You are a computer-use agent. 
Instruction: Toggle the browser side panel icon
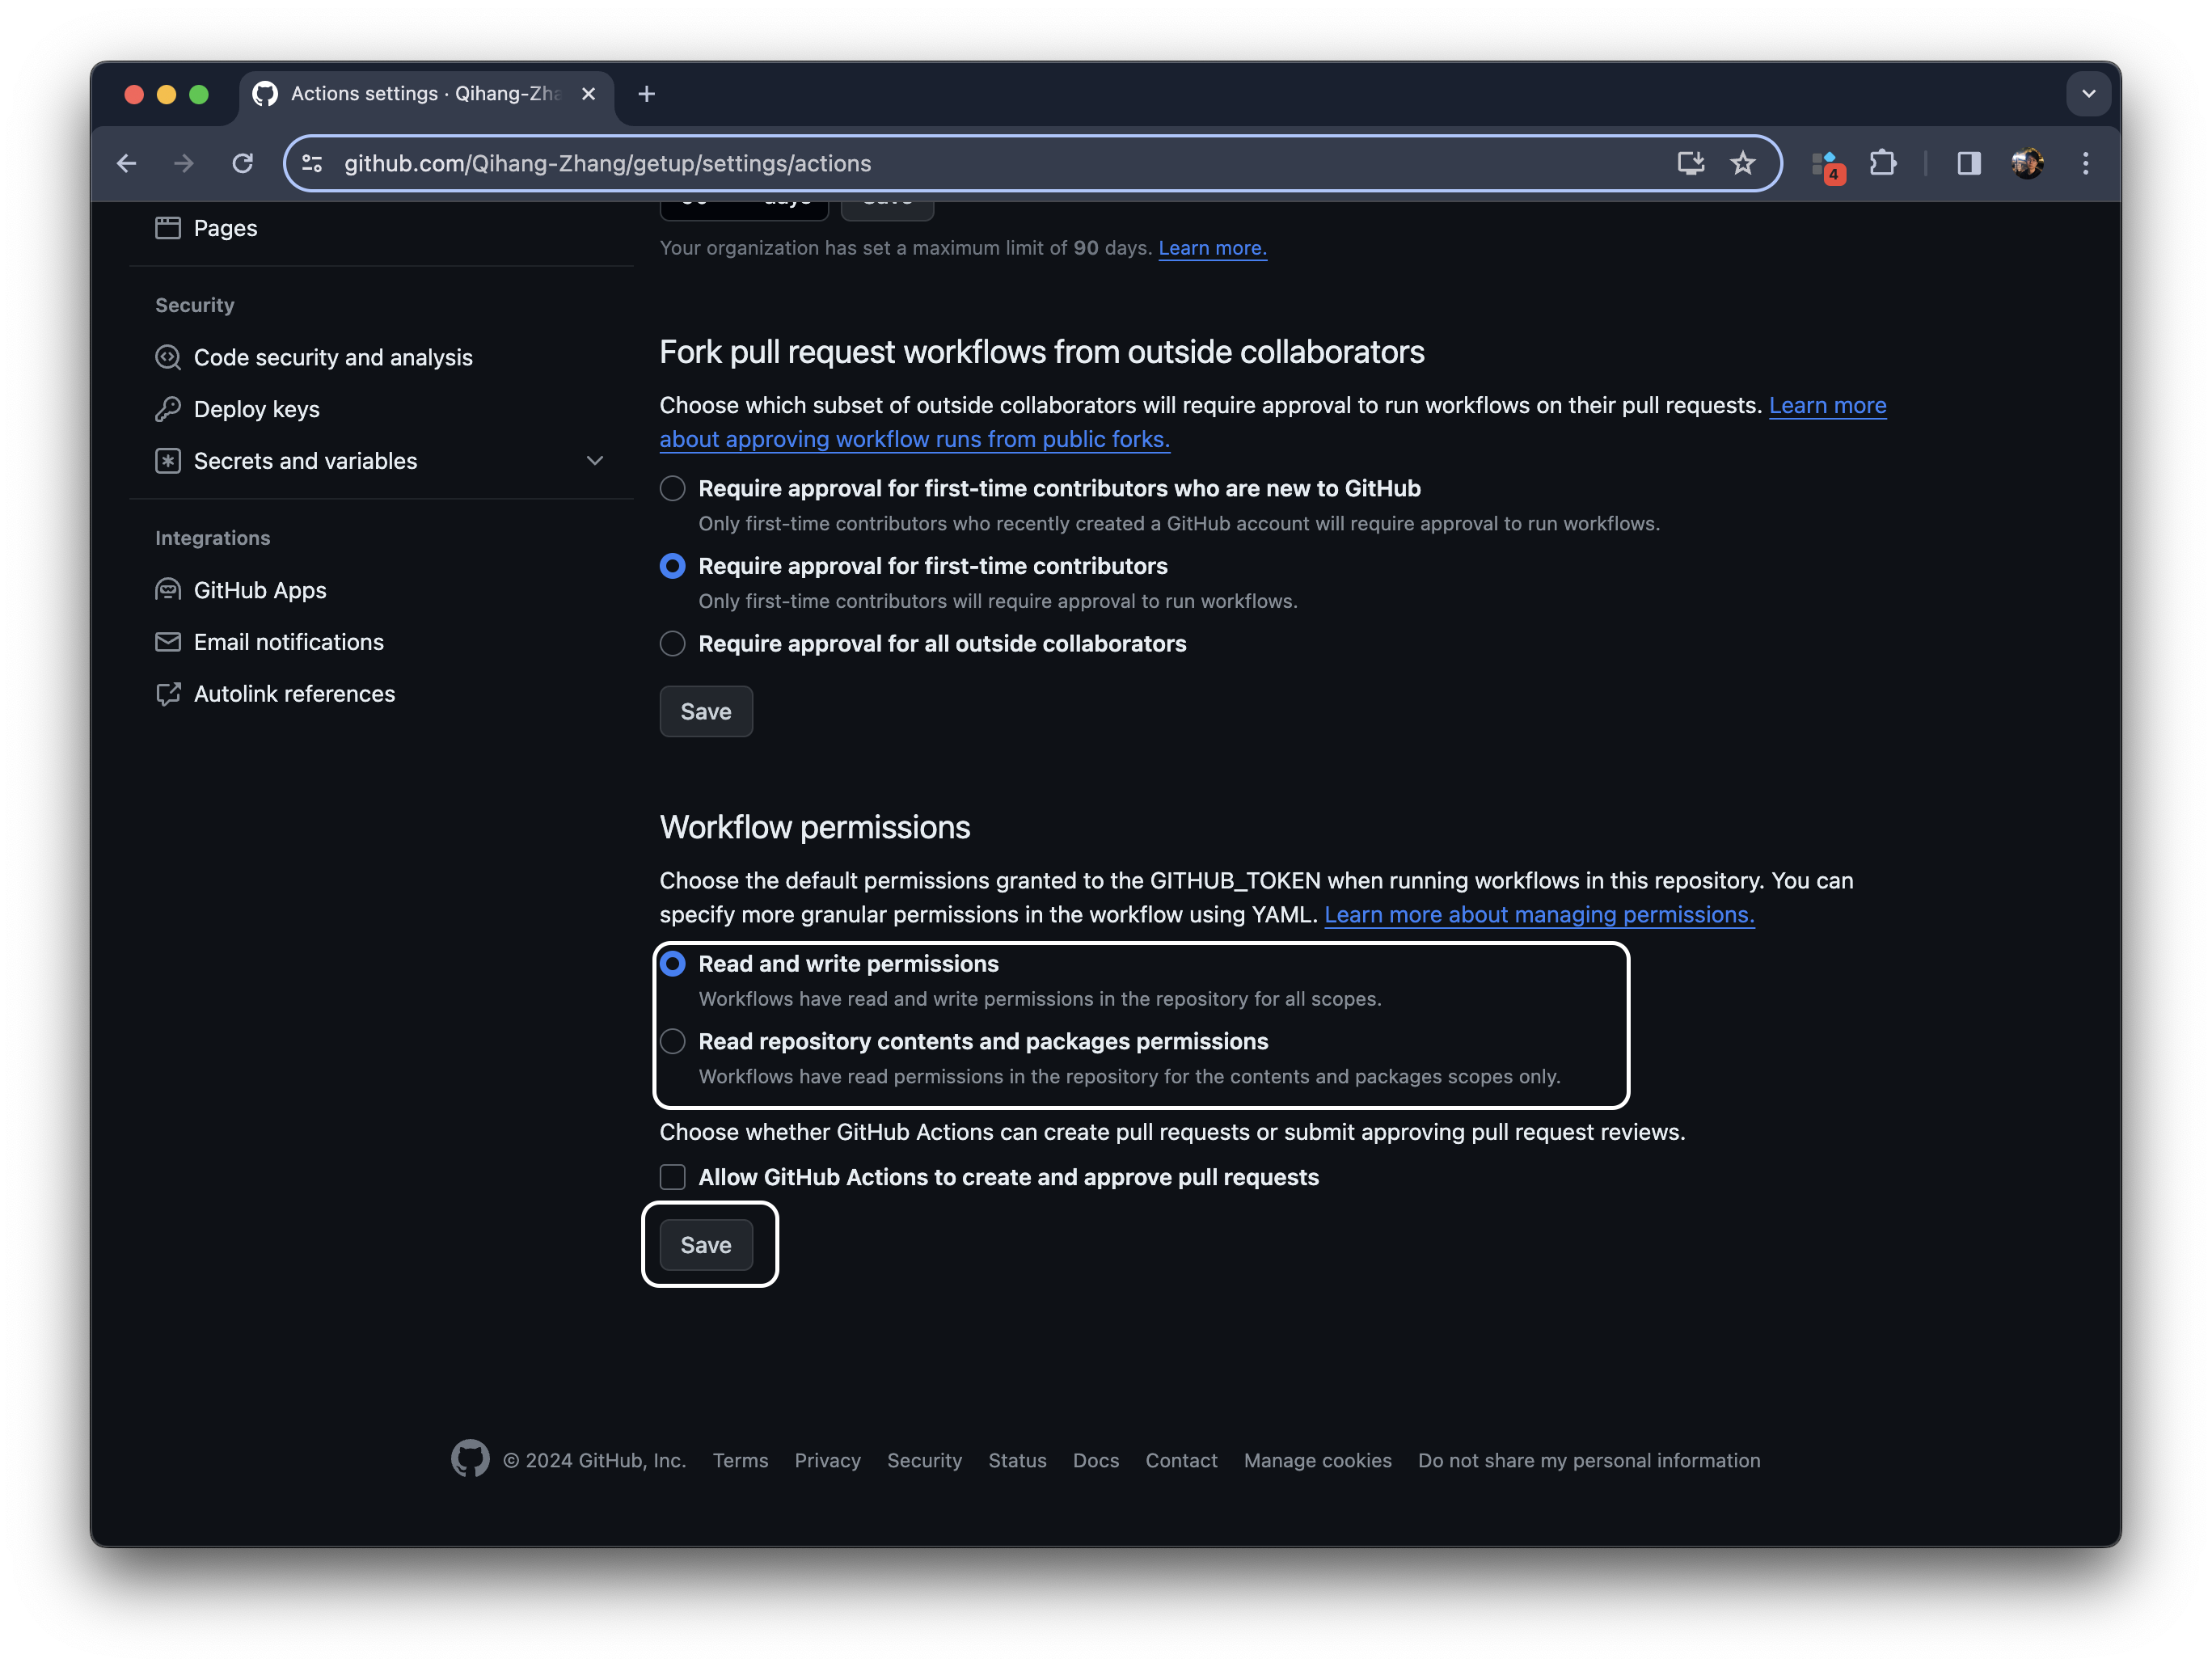click(x=1968, y=163)
